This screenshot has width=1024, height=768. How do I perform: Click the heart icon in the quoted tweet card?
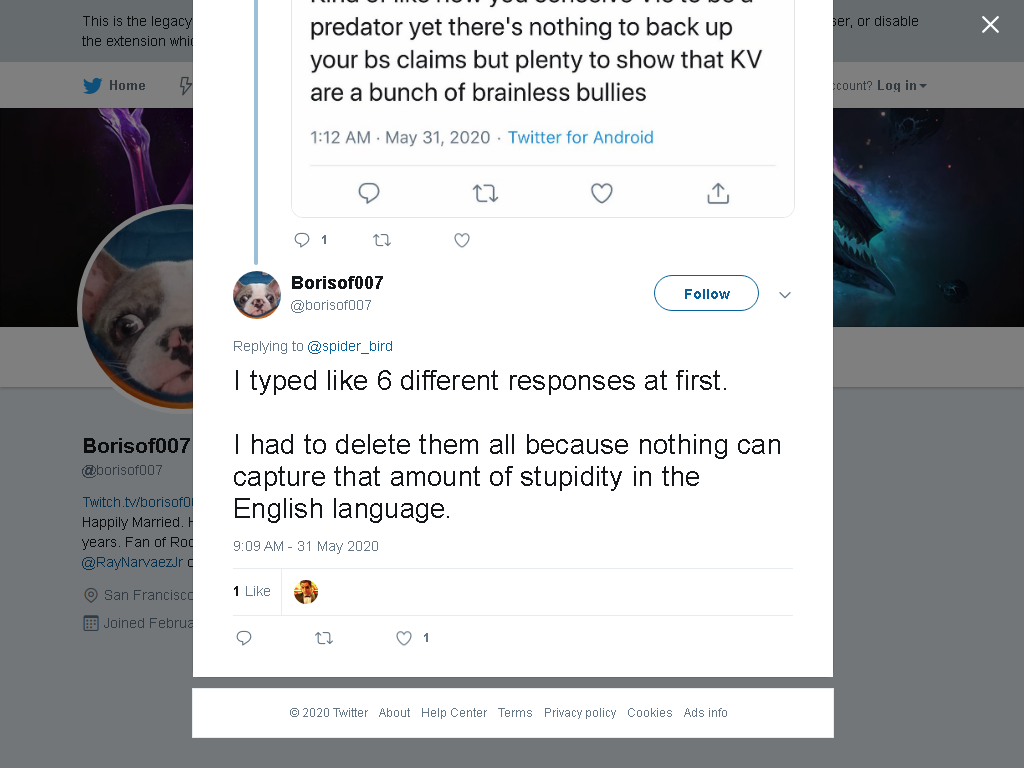click(601, 193)
